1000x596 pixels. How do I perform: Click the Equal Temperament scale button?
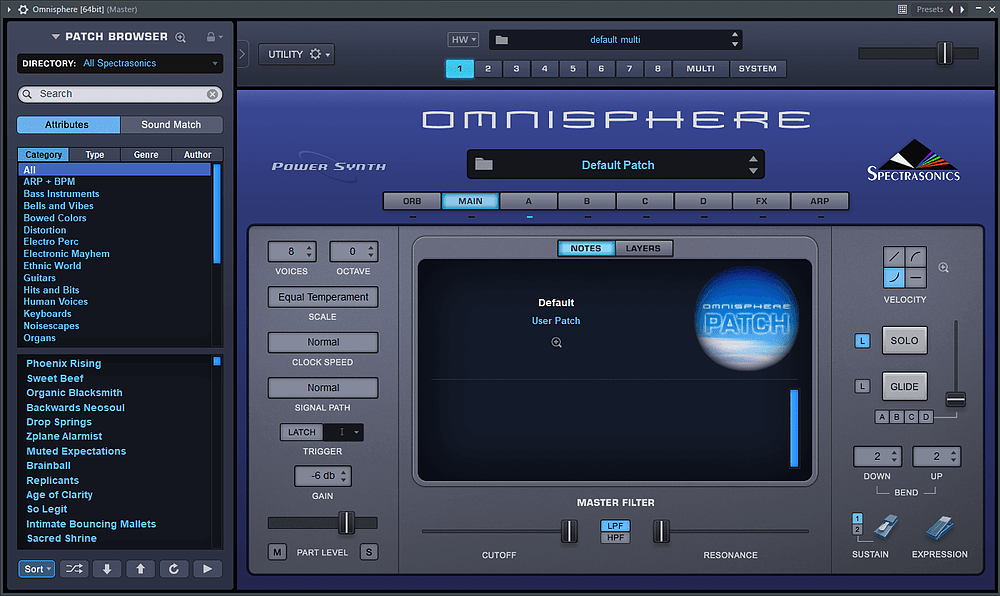pos(322,297)
